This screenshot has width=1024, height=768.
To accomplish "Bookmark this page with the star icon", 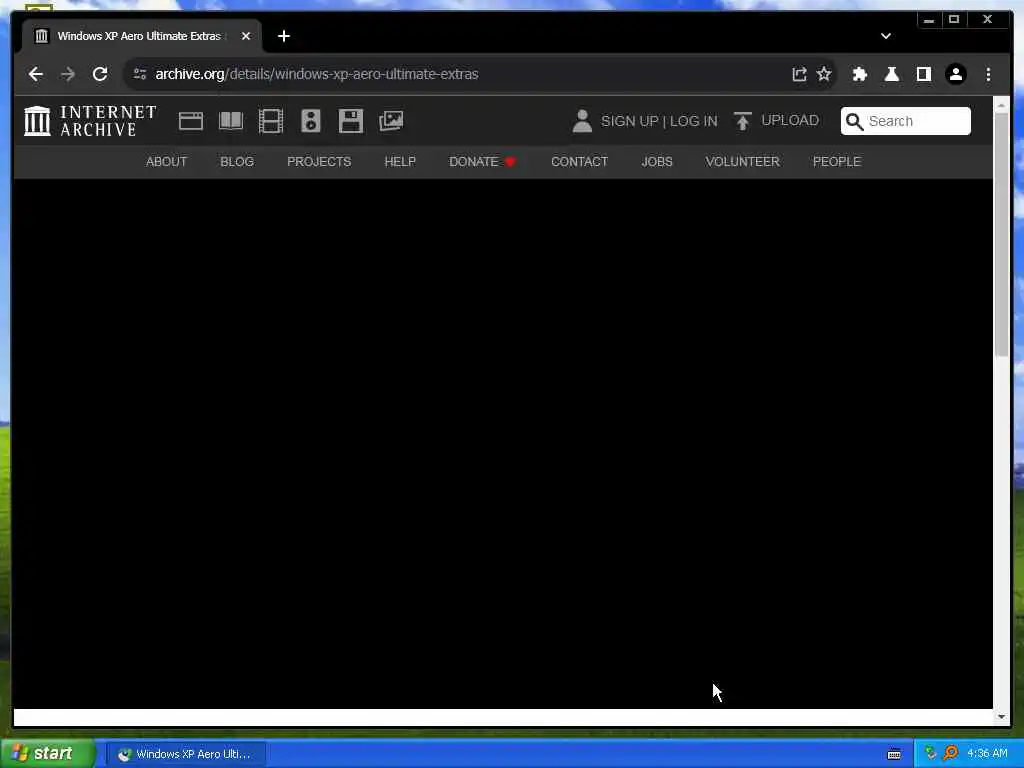I will [824, 74].
